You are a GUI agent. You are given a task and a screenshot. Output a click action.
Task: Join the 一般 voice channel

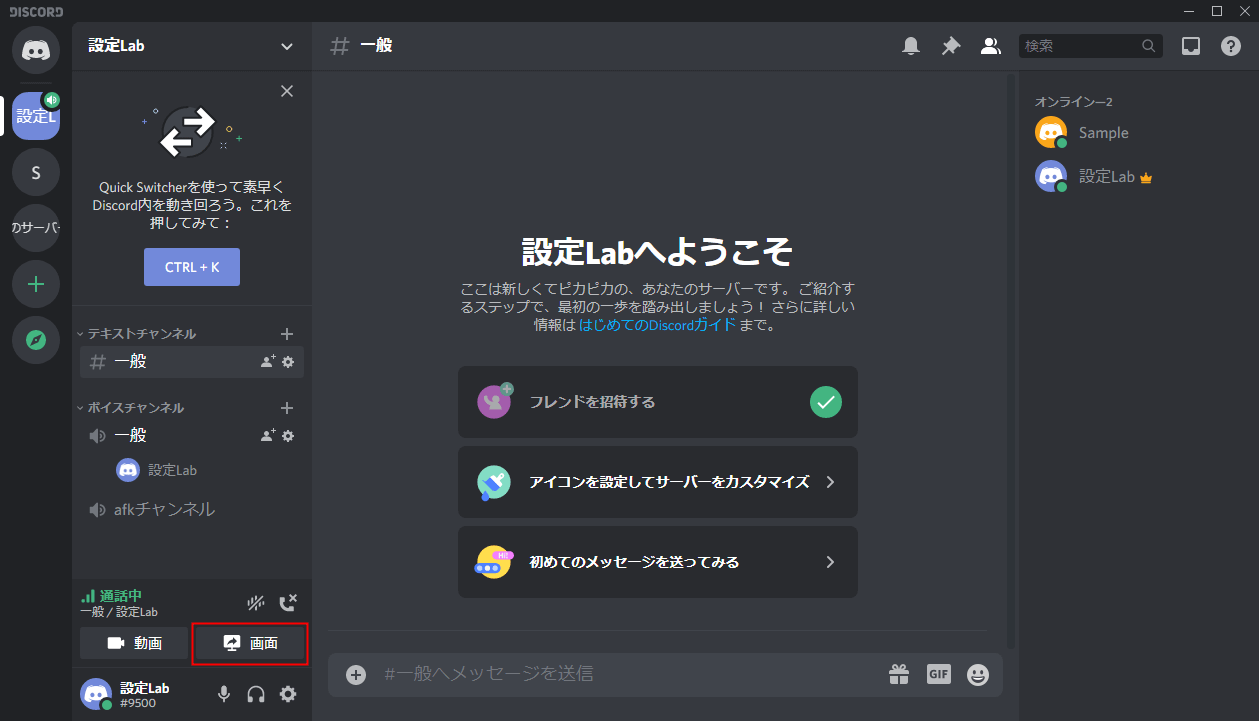192,436
